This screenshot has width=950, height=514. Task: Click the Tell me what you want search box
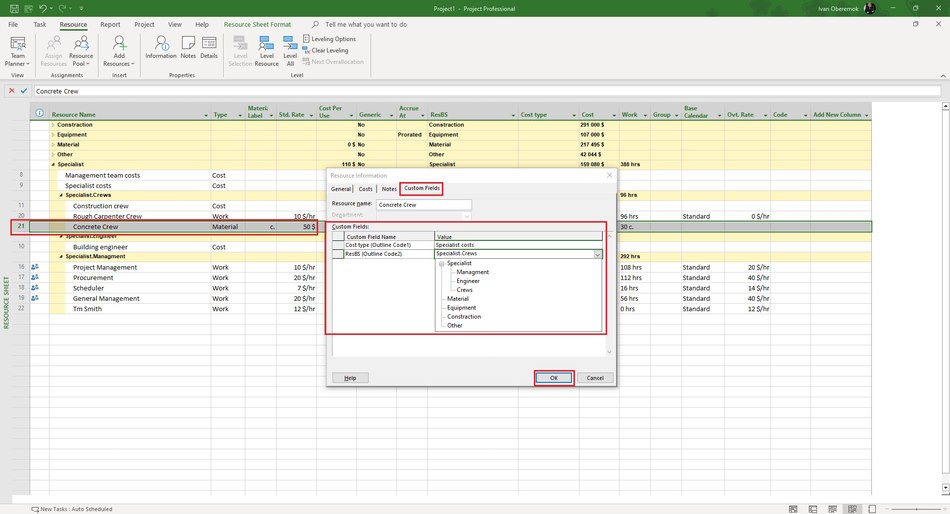coord(366,24)
